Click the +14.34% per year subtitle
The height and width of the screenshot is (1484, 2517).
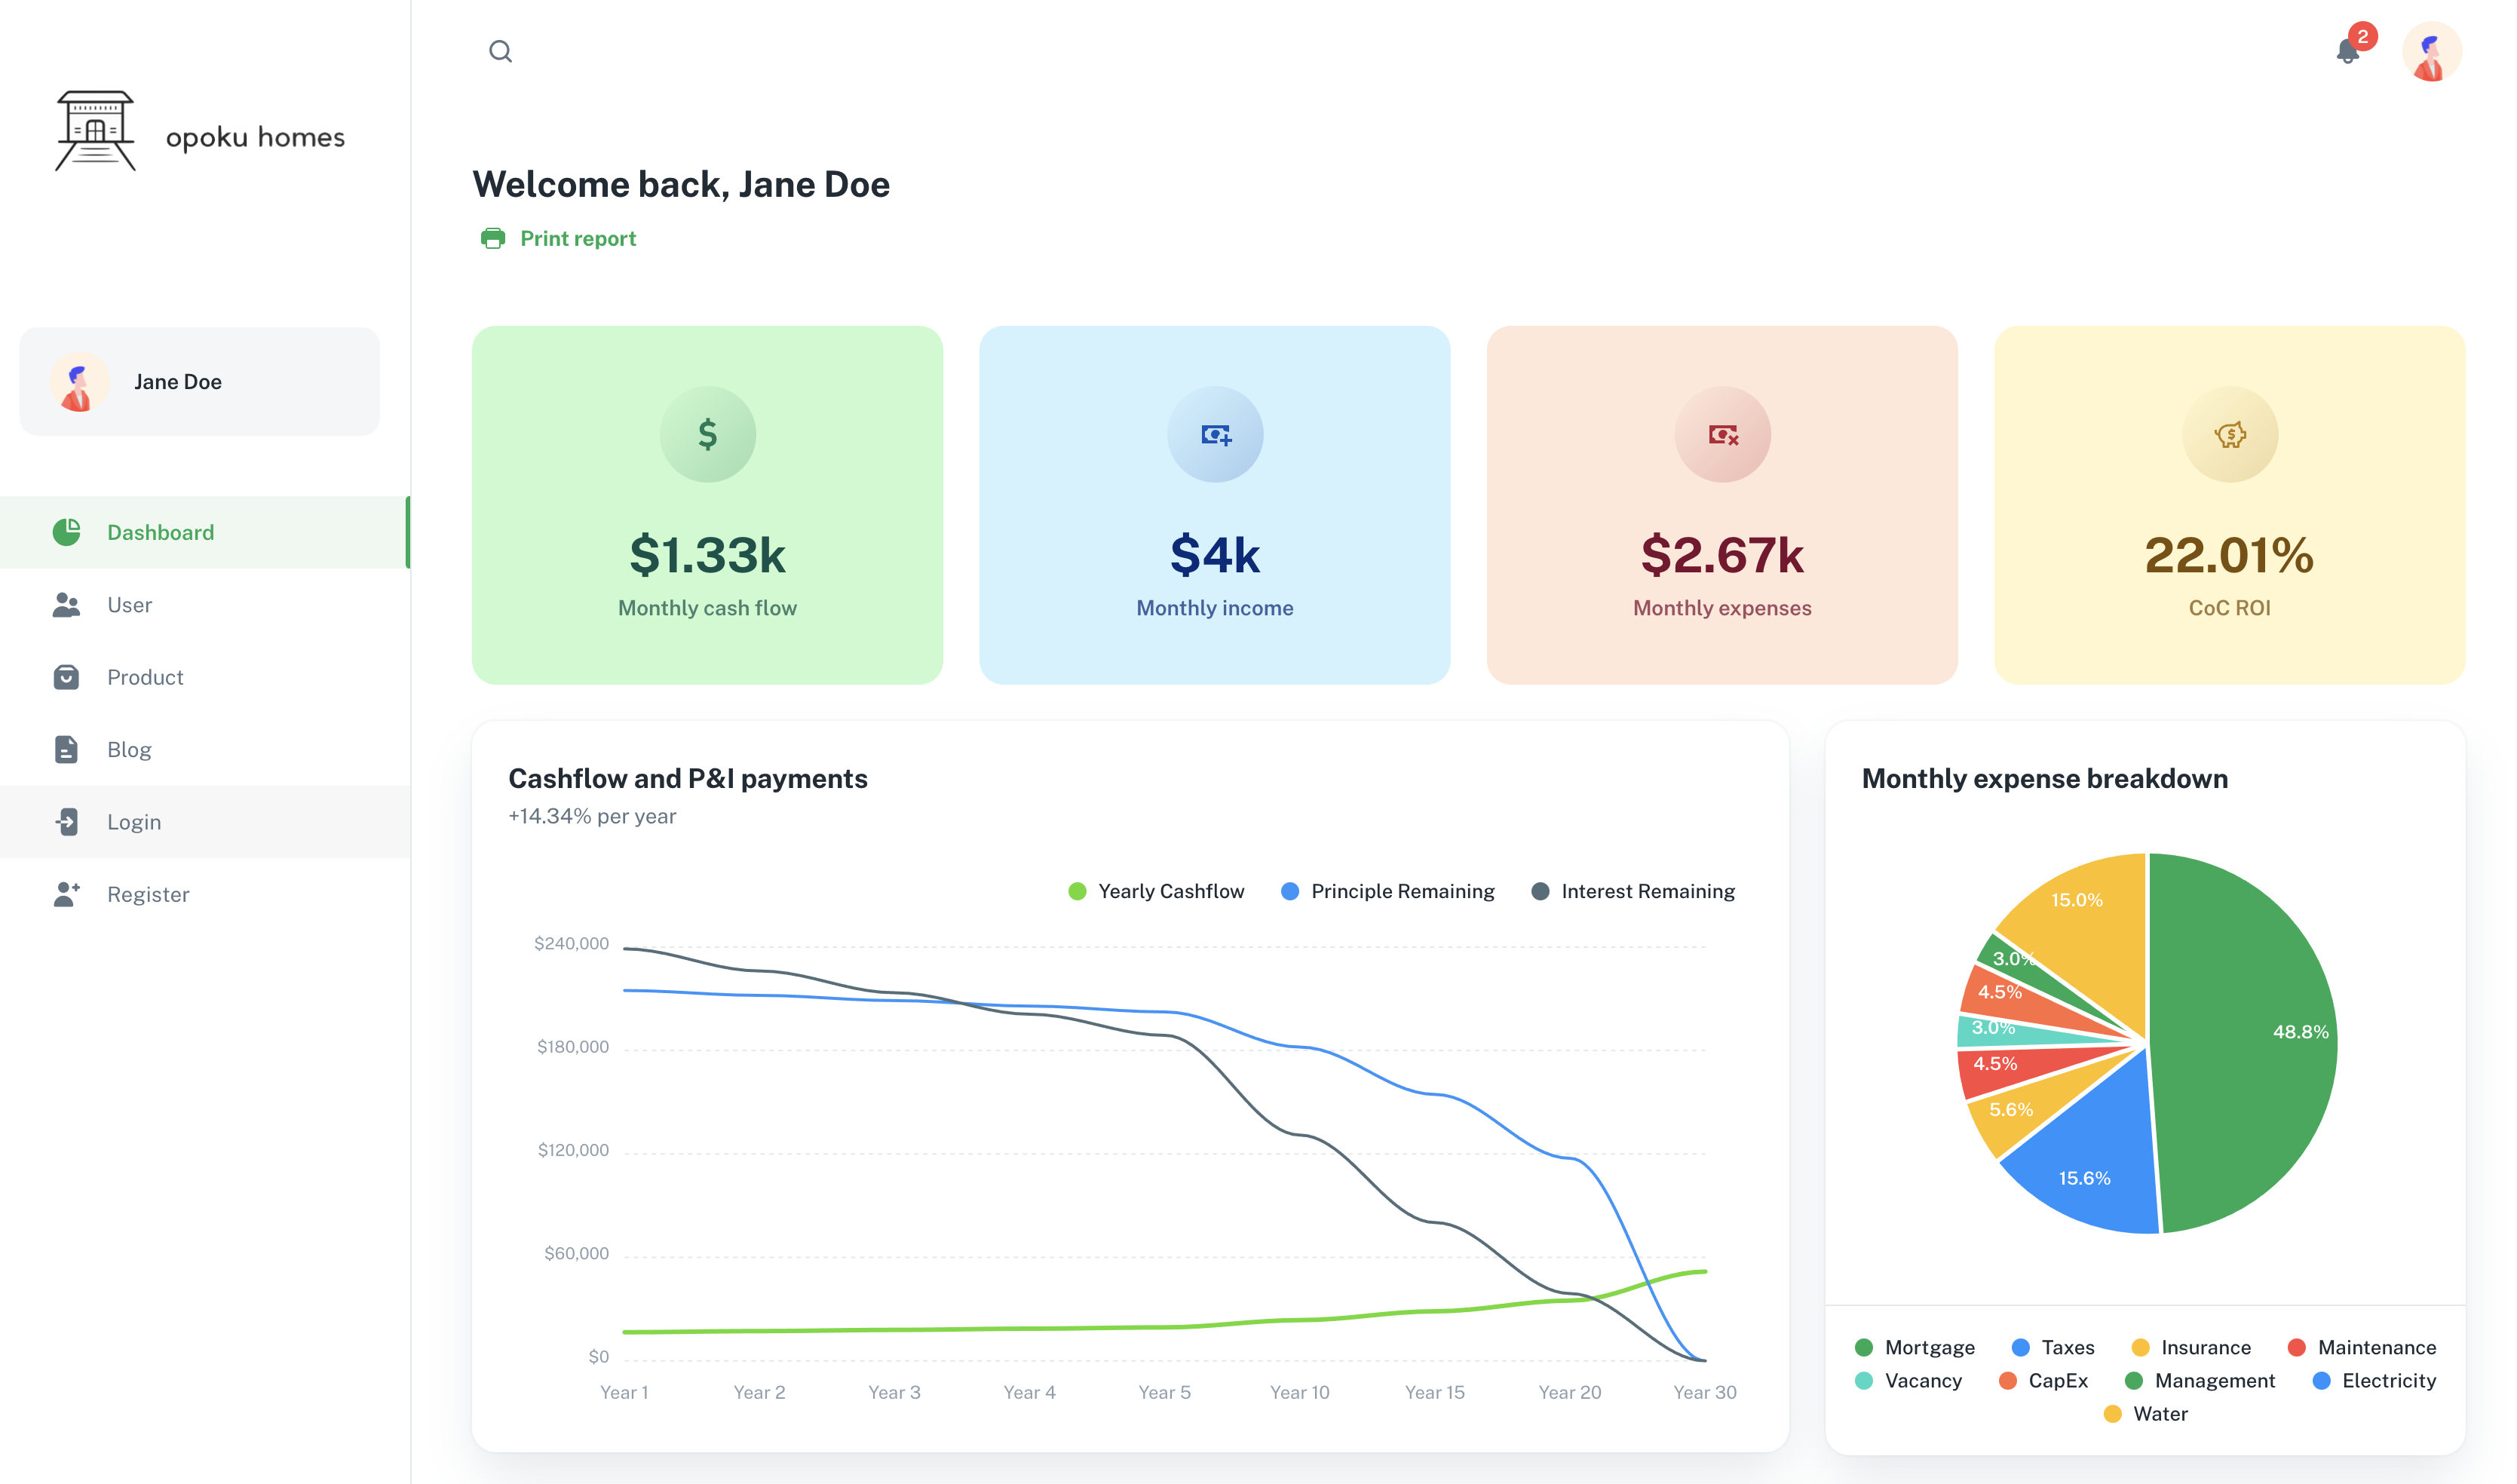click(x=592, y=816)
